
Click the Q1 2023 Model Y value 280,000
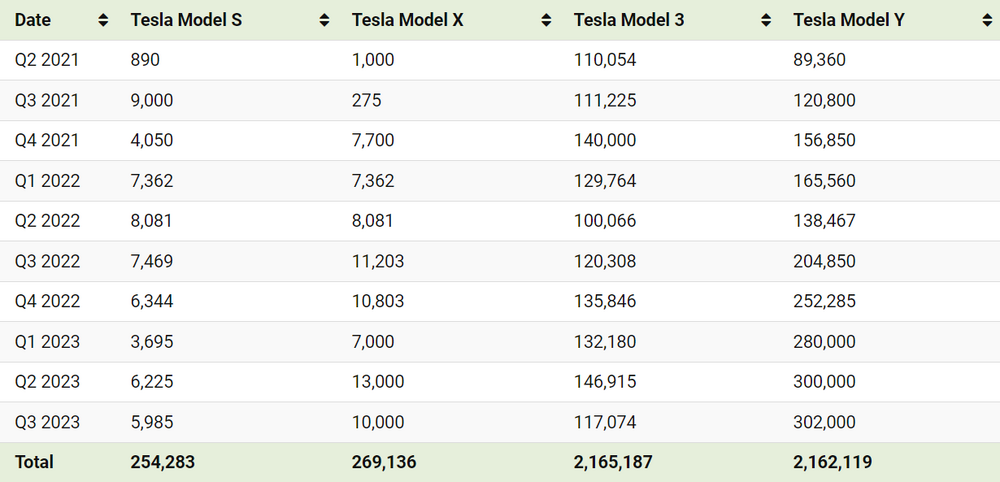tap(824, 342)
